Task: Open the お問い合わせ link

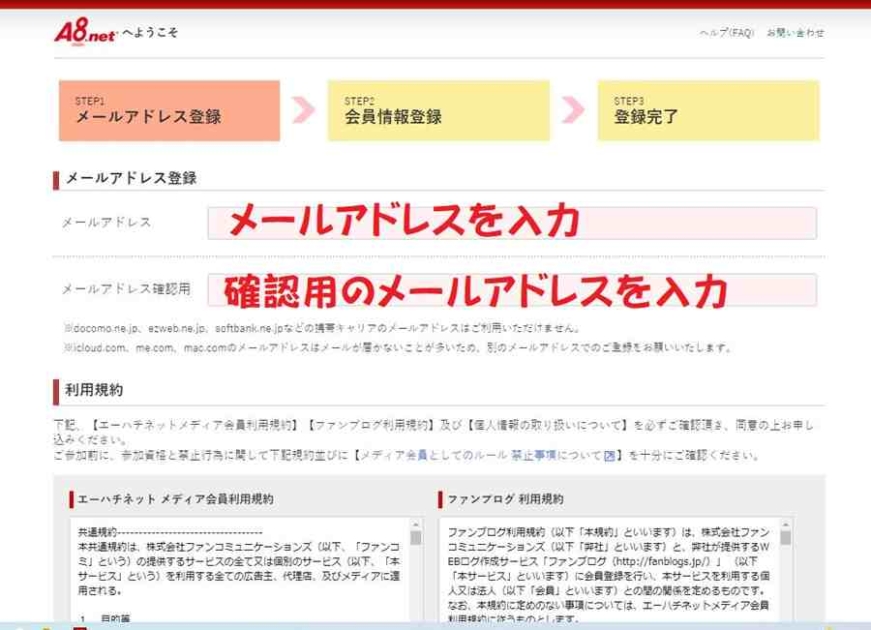Action: [x=795, y=33]
